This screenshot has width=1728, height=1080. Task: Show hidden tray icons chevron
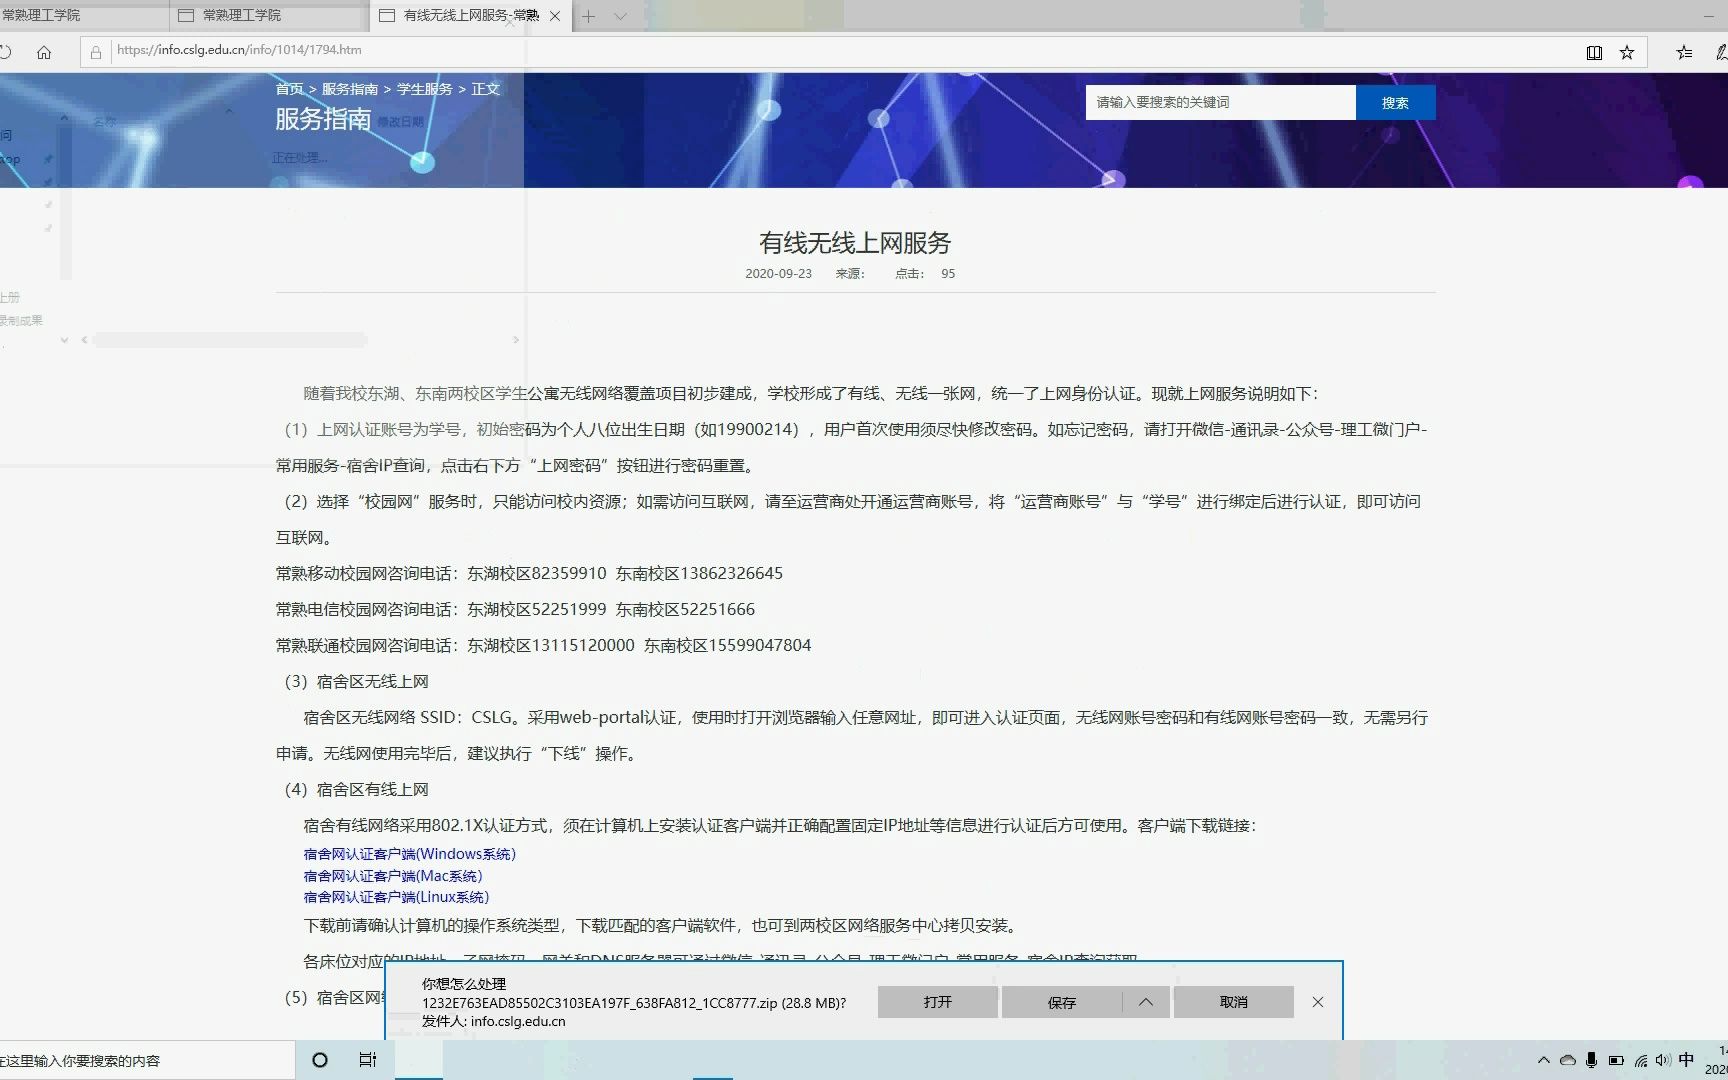(1544, 1060)
